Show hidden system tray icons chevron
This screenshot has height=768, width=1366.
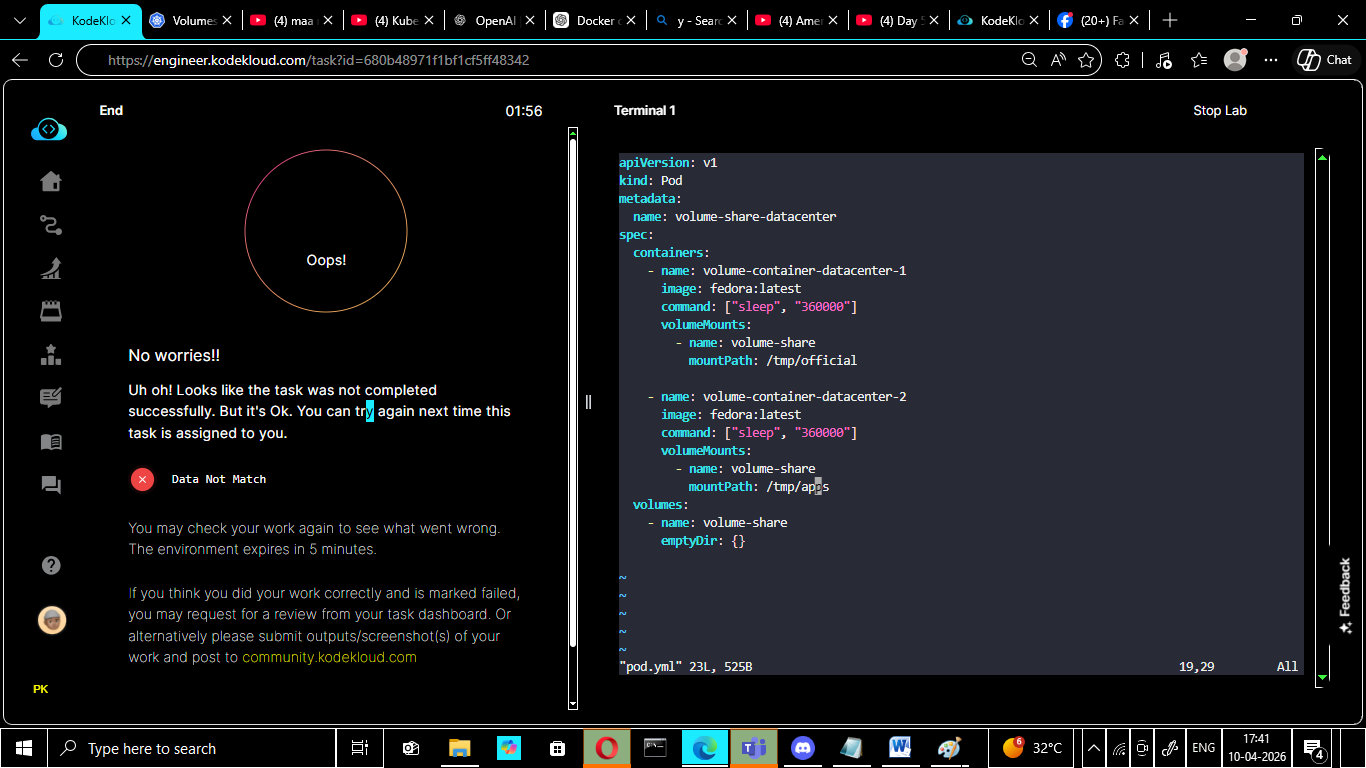[x=1094, y=748]
